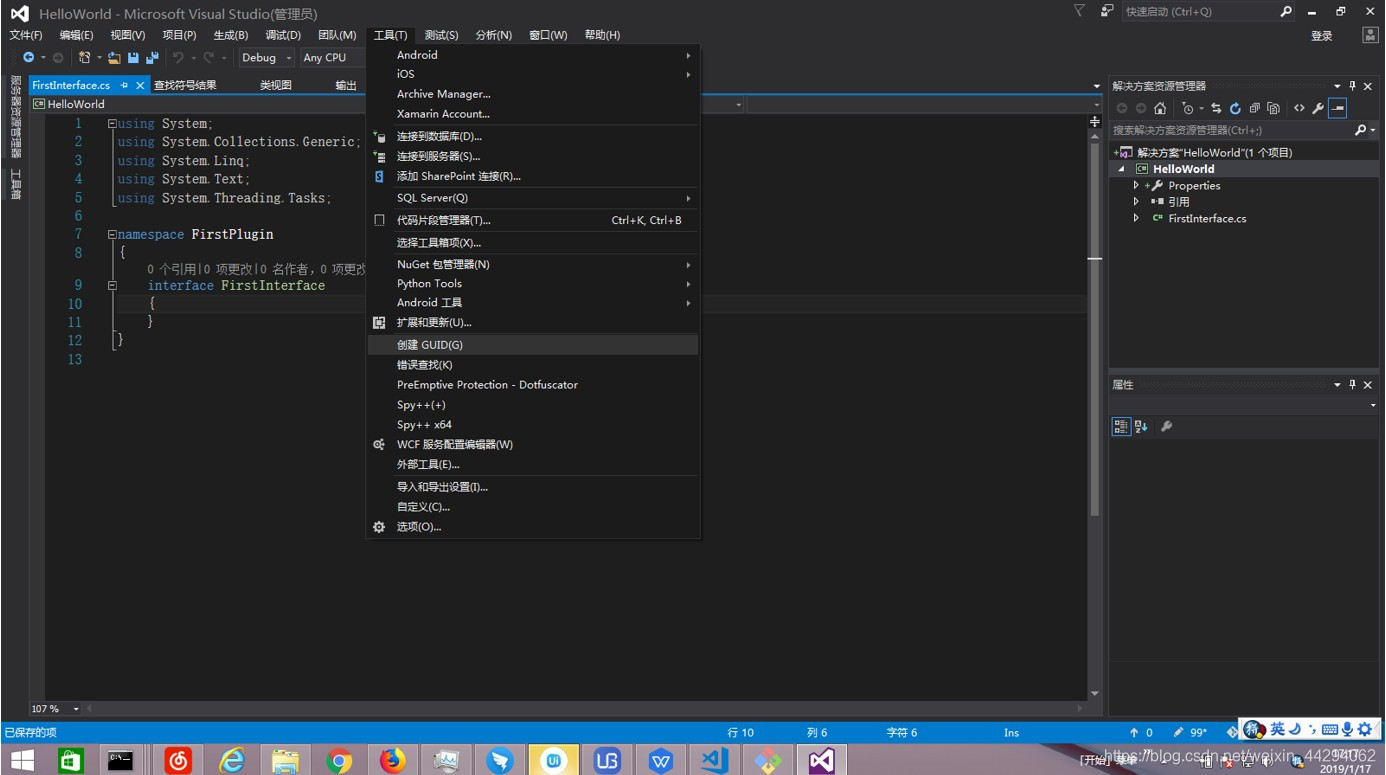Click 连接到数据库(D)... entry
Screen dimensions: 1386x775
tap(534, 137)
